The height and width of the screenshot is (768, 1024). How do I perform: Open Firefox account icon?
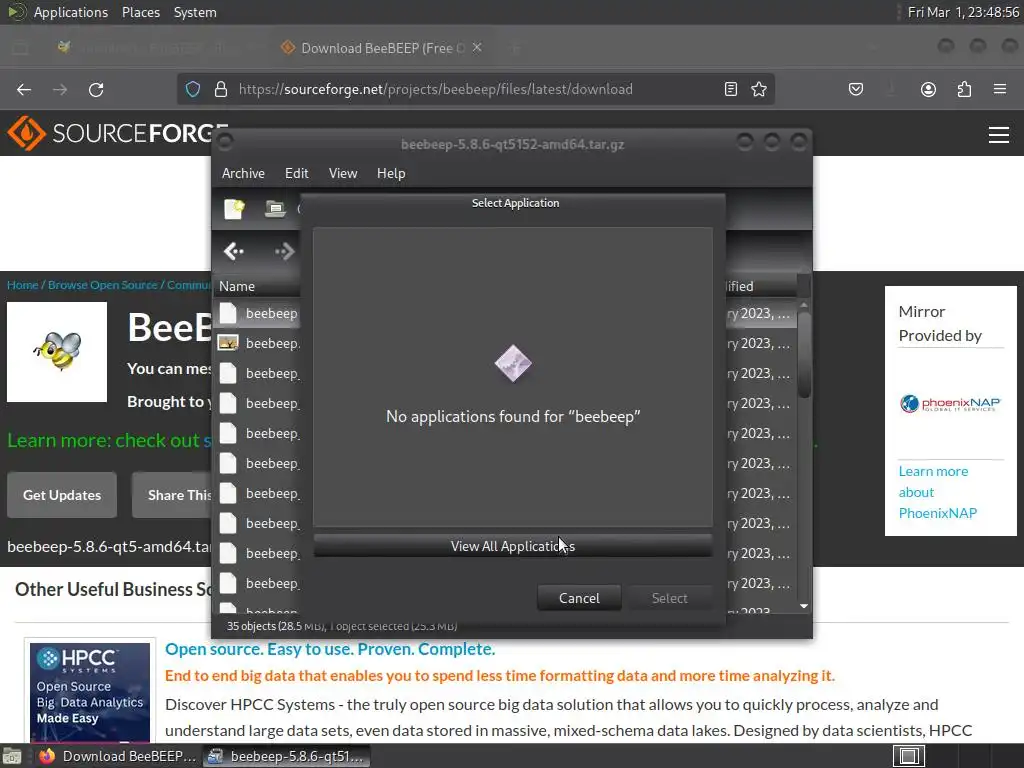point(928,89)
